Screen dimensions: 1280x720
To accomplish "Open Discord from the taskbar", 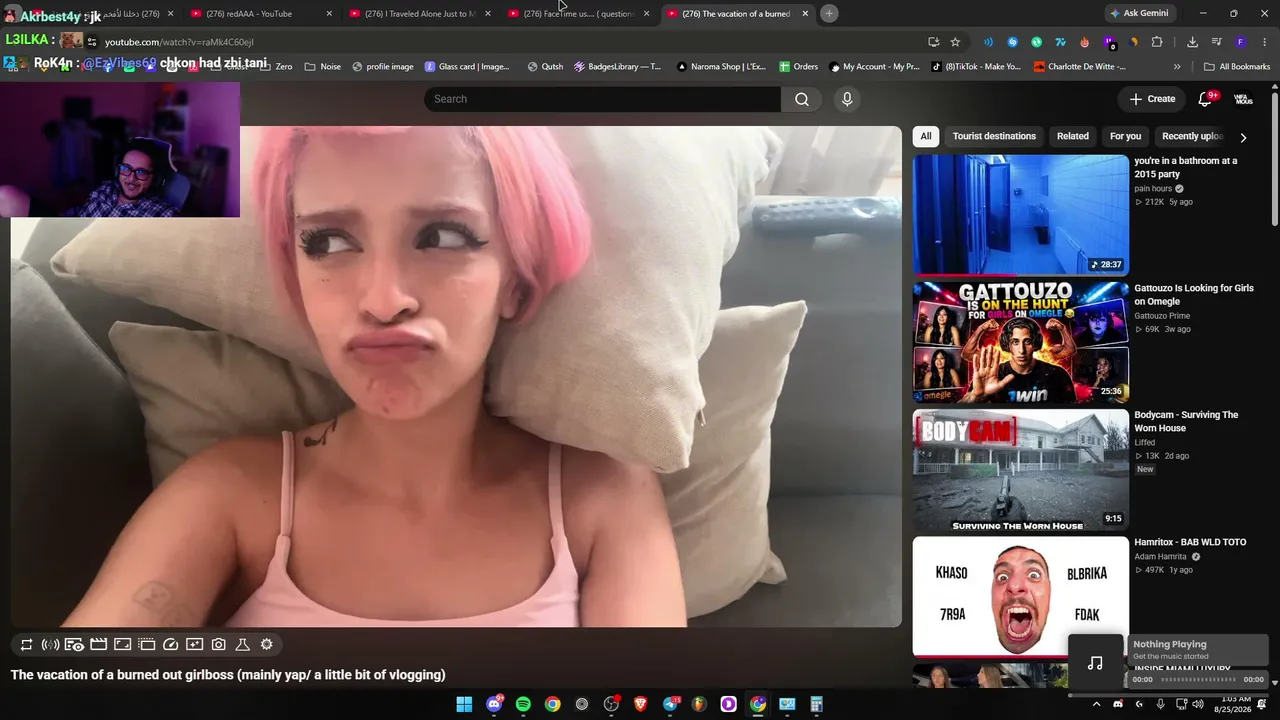I will [x=494, y=704].
